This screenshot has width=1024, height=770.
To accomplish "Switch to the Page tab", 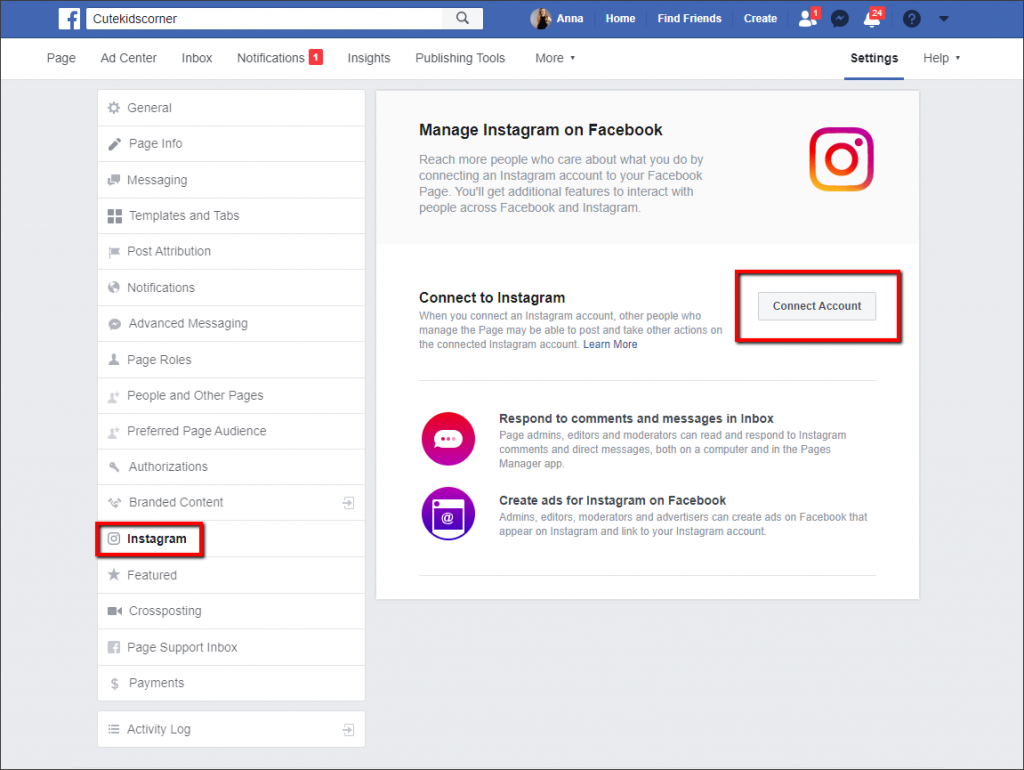I will coord(61,58).
